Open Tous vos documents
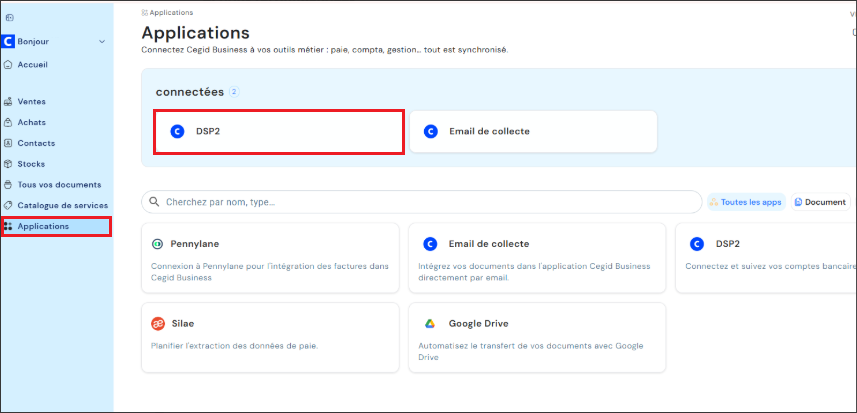 (x=59, y=185)
